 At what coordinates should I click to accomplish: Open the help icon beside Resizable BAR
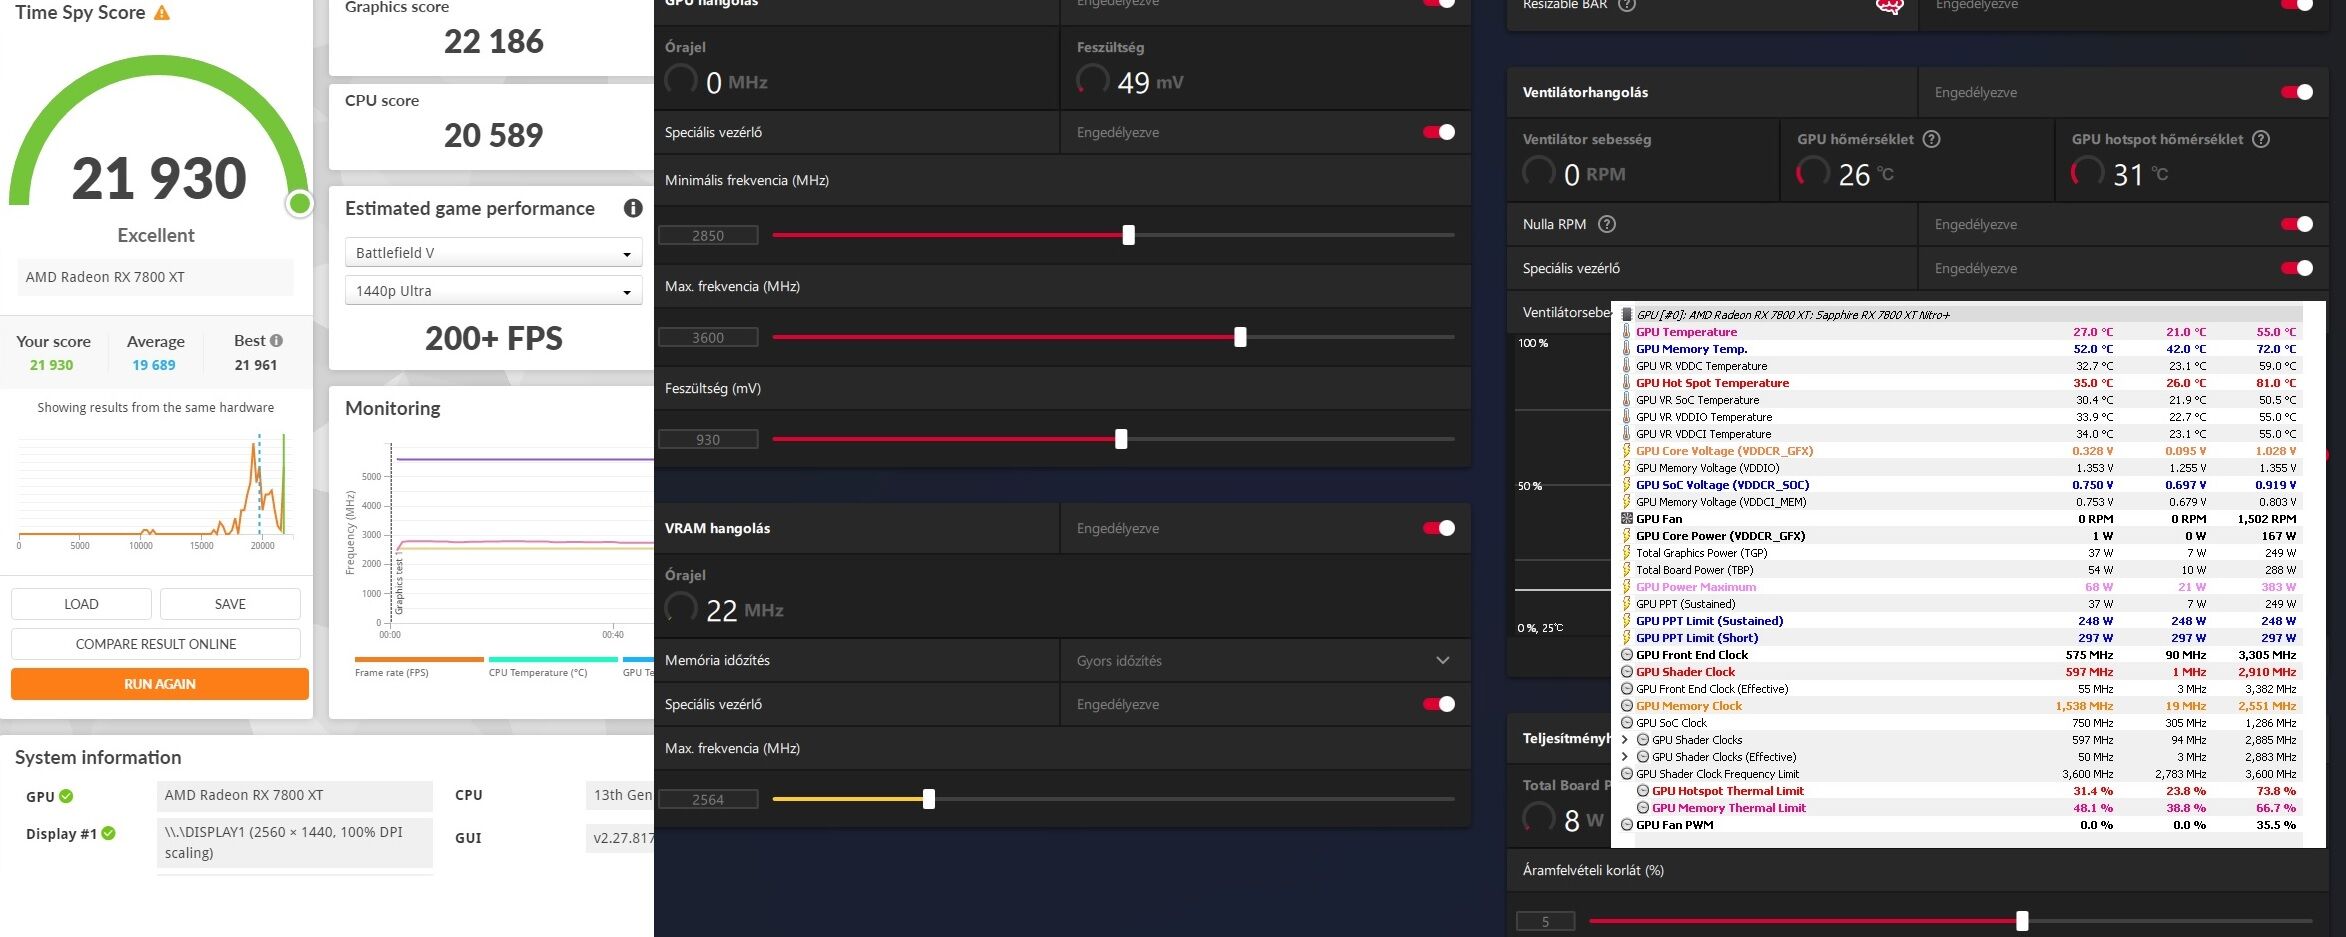(1627, 5)
